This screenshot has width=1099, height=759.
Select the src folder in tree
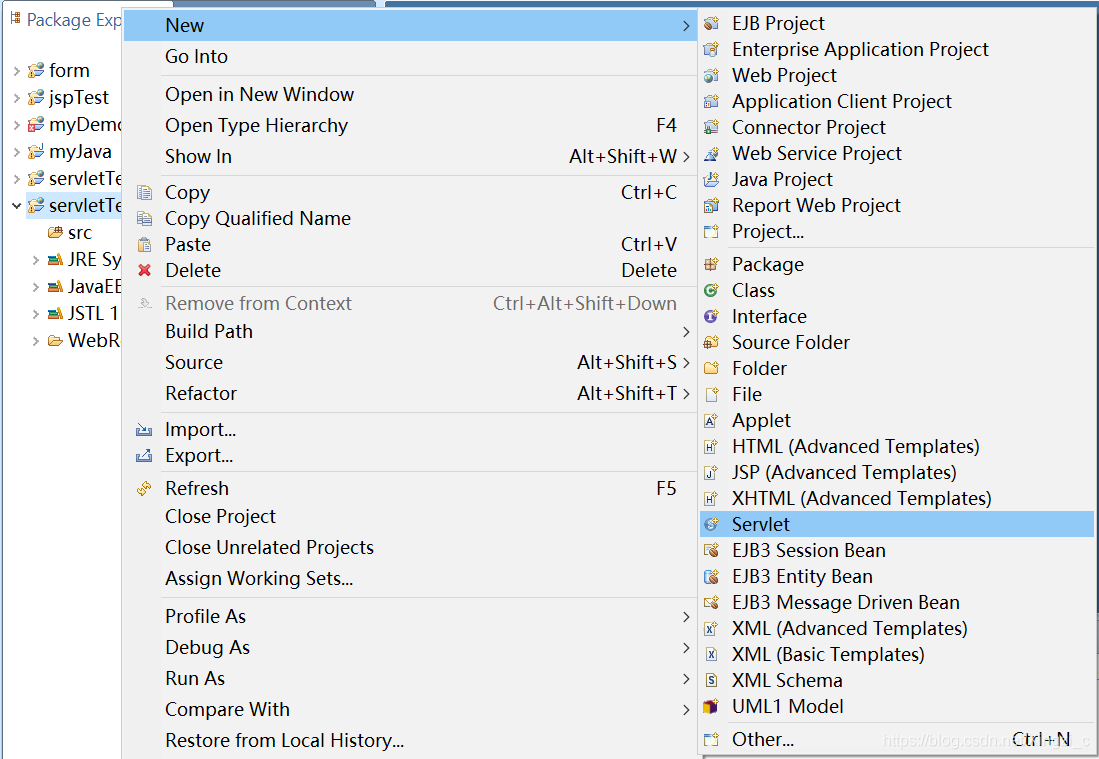[x=70, y=233]
